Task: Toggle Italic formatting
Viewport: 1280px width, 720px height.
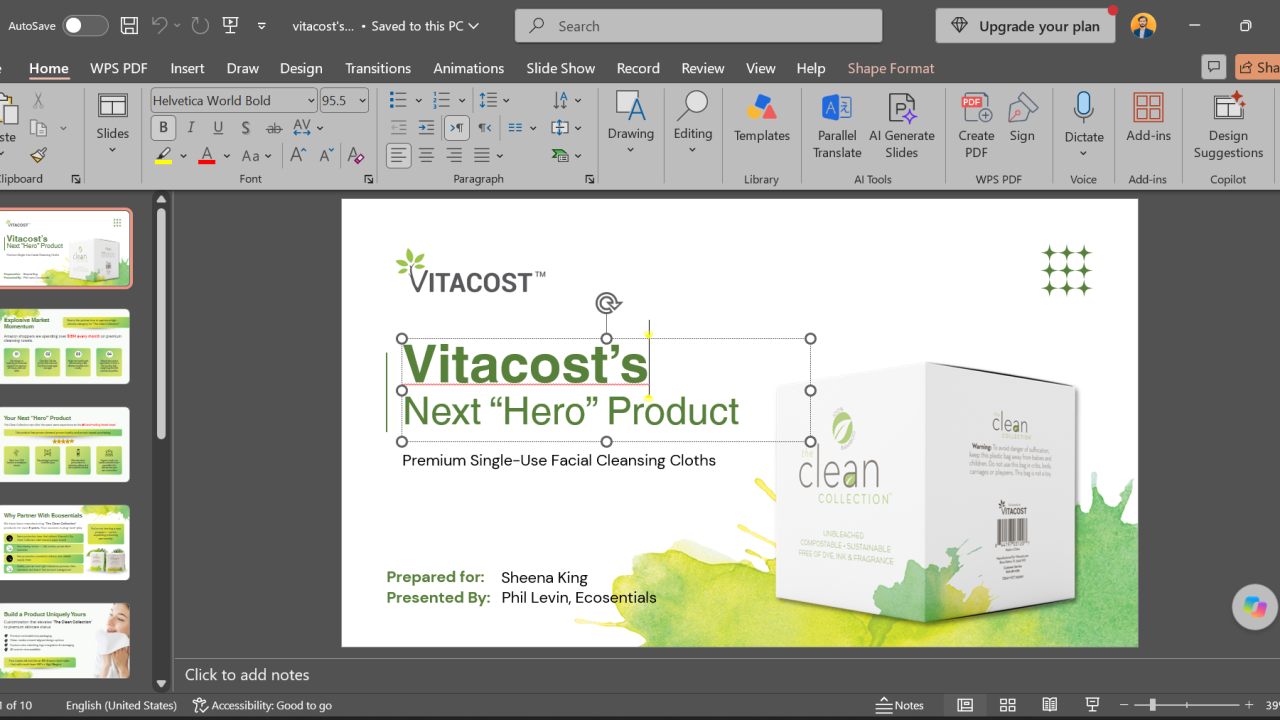Action: (x=190, y=128)
